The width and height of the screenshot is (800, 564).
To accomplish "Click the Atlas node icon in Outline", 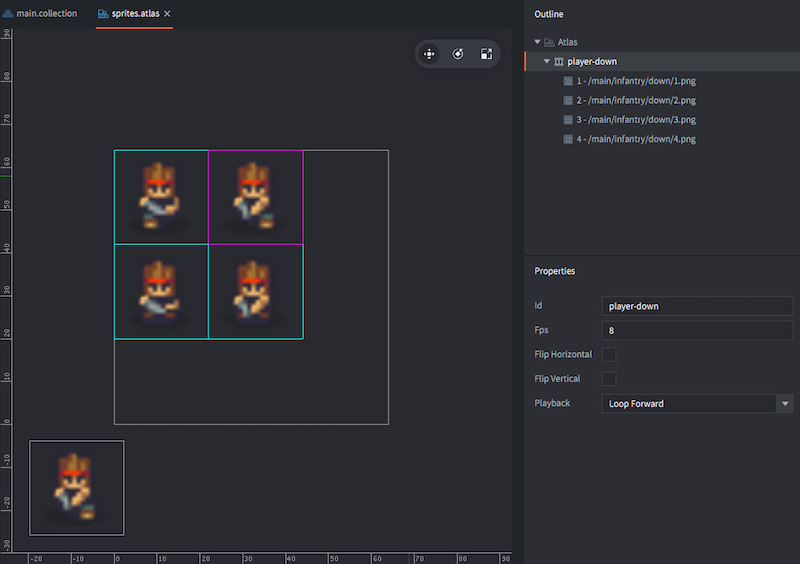I will coord(549,42).
